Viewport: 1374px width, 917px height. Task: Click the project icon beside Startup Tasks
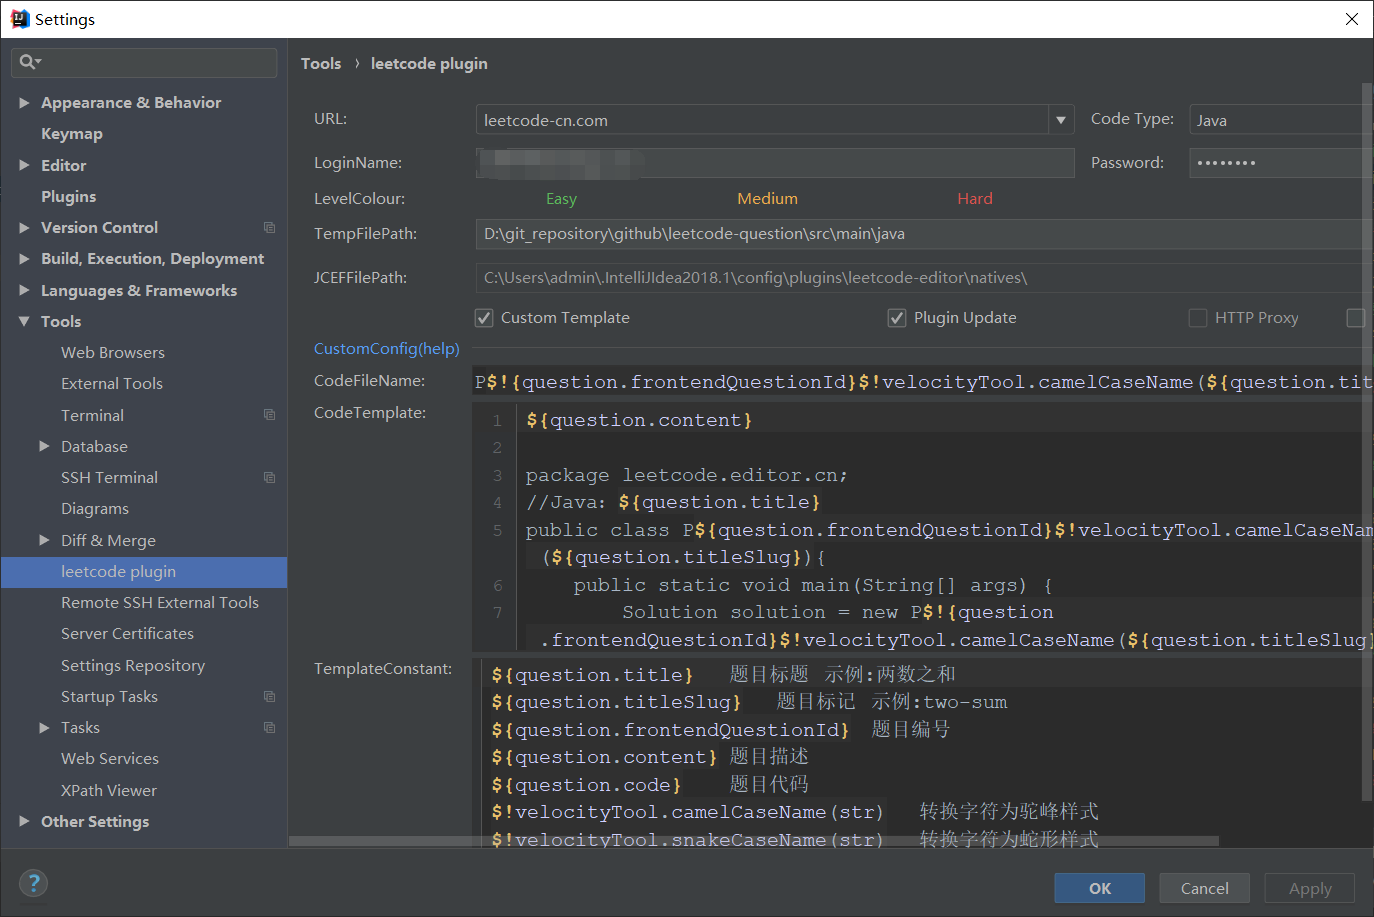[268, 696]
